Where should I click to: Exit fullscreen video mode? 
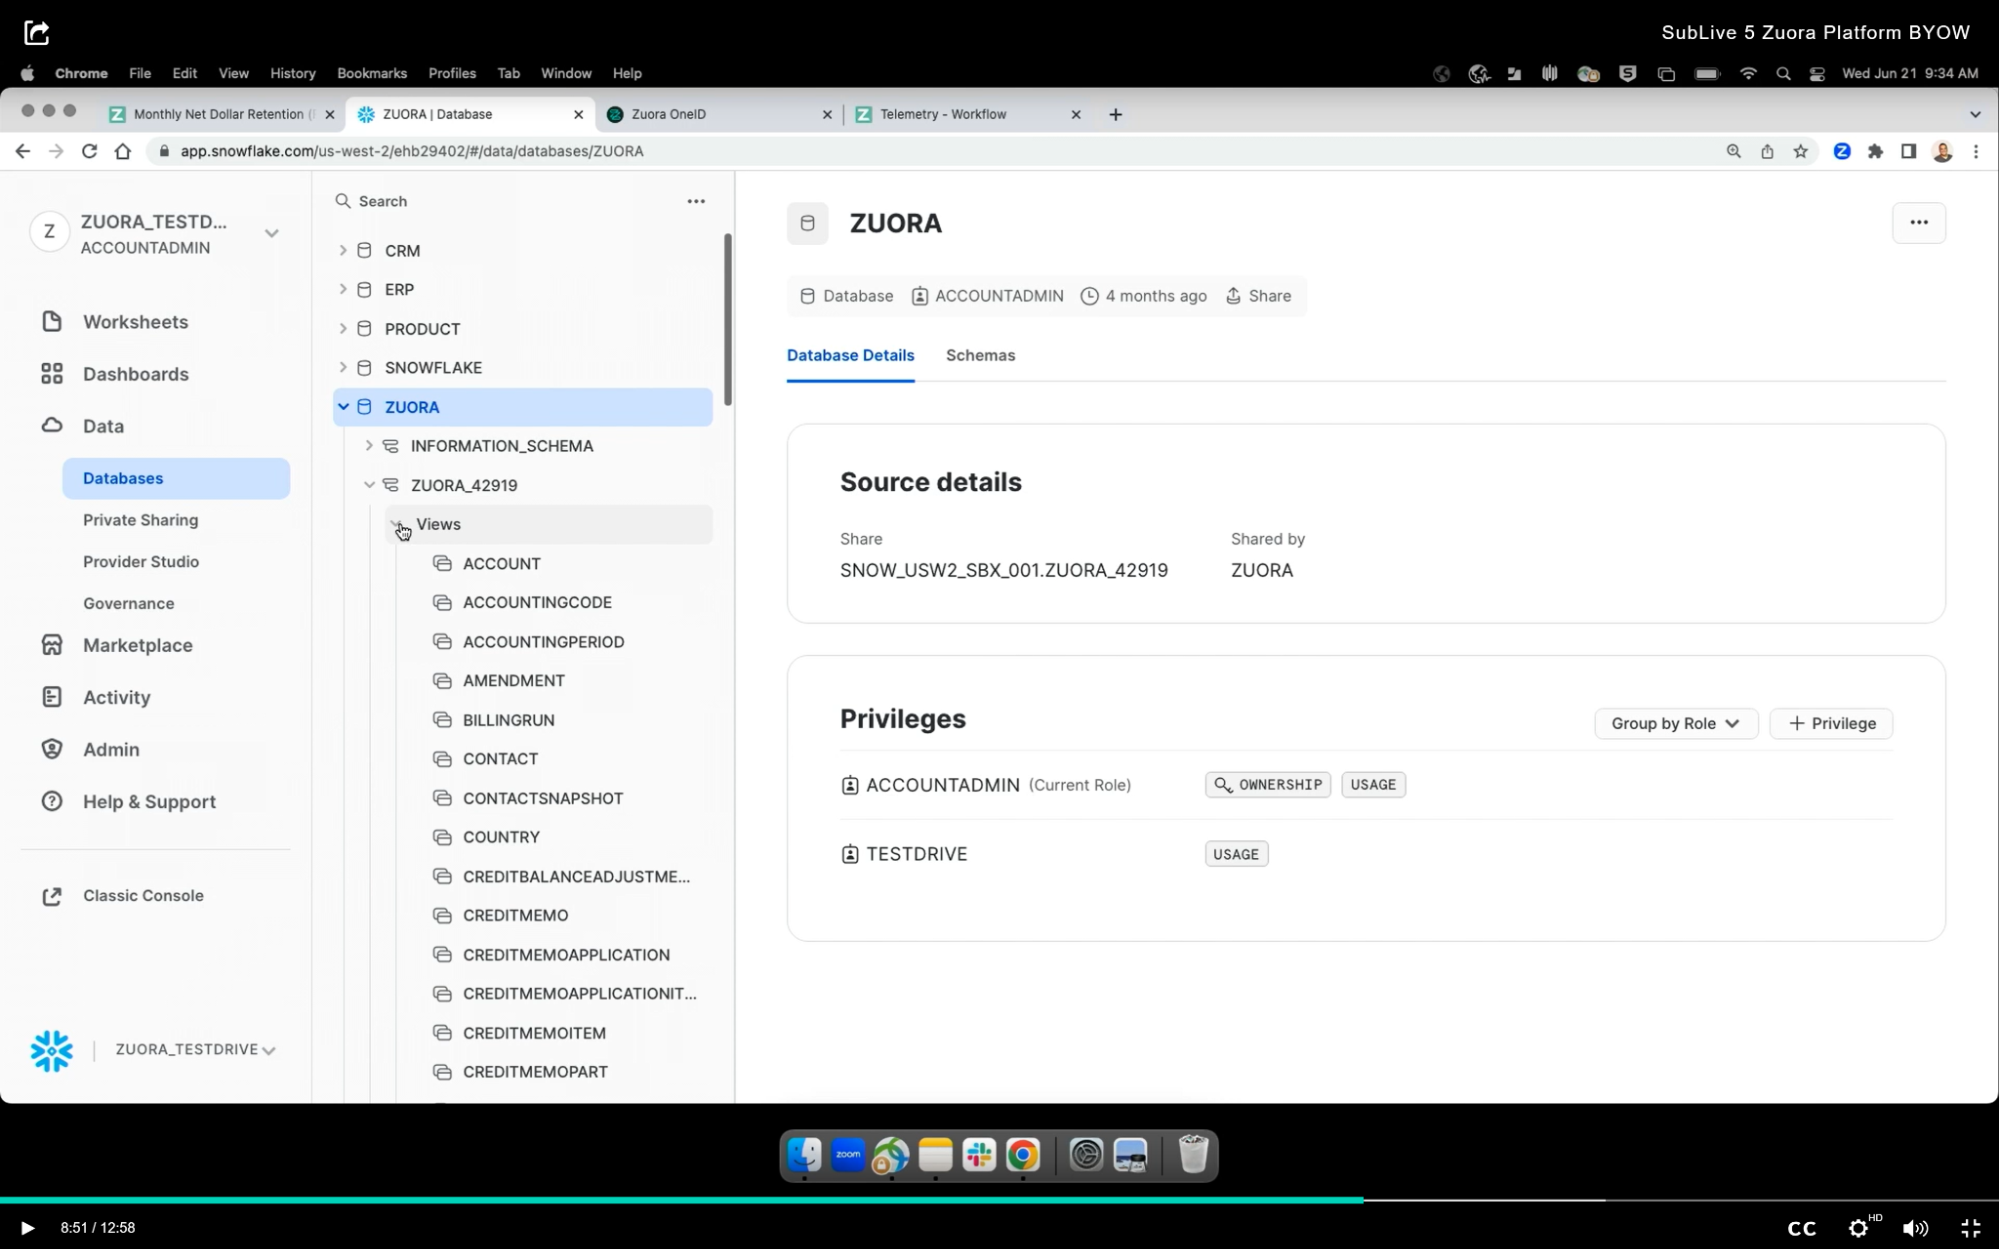1970,1228
